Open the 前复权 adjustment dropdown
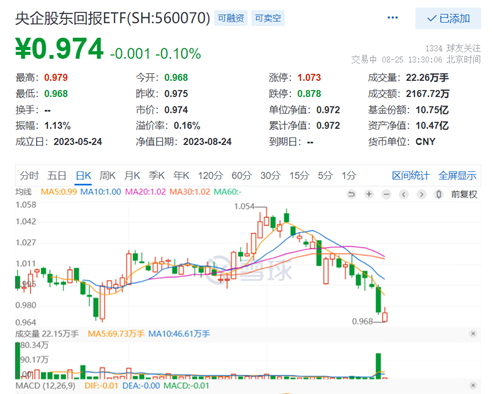Screen dimensions: 492x394 (464, 194)
